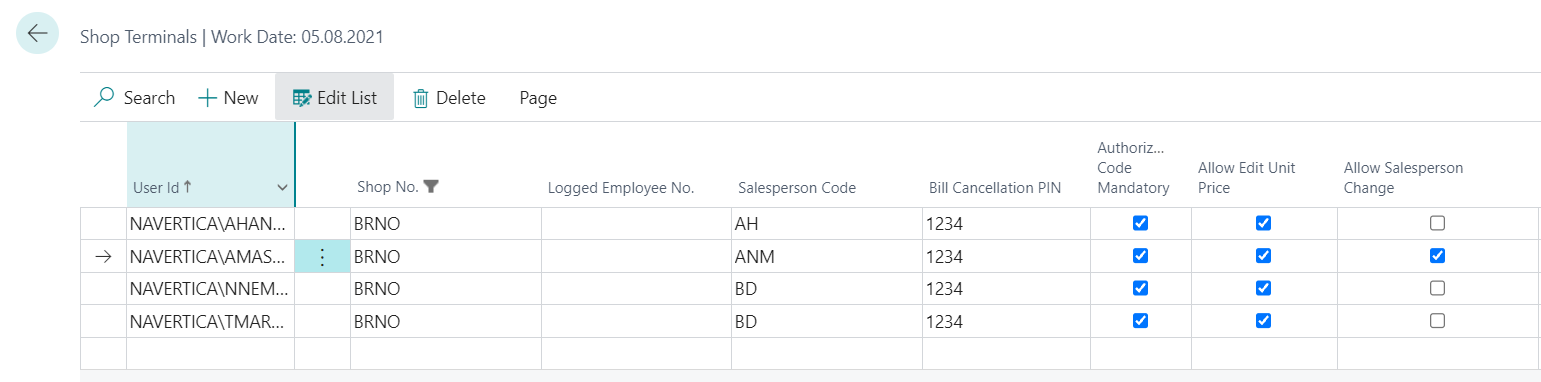Open the Page menu
The height and width of the screenshot is (382, 1541).
pos(538,98)
